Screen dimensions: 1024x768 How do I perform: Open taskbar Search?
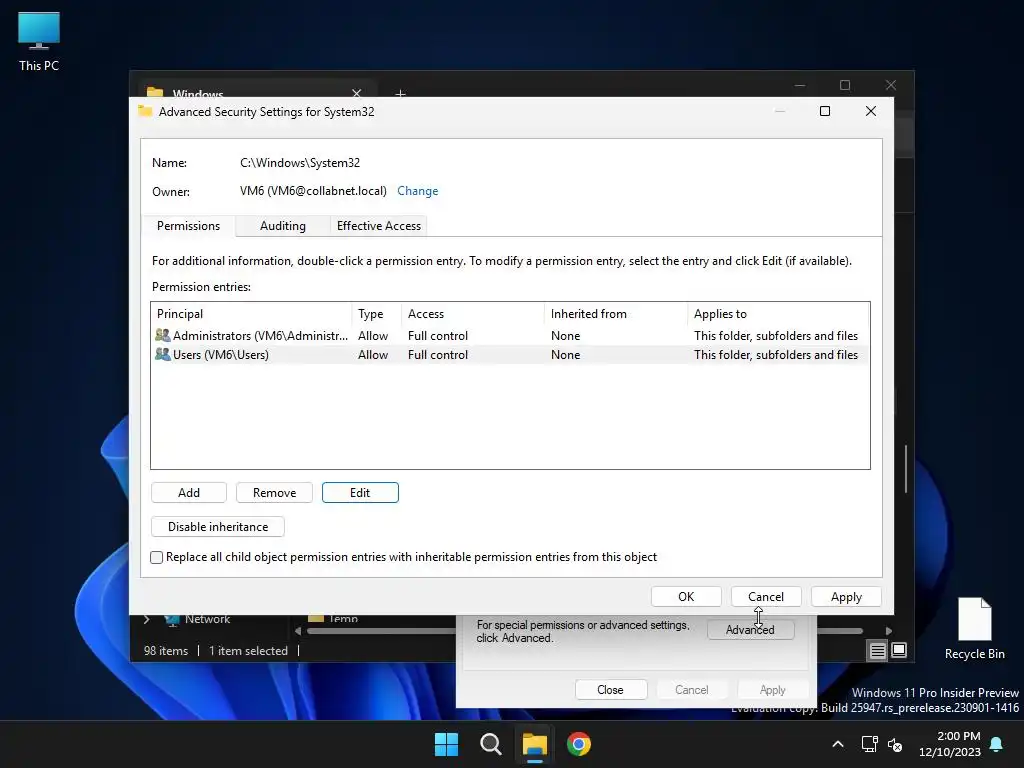pos(490,744)
